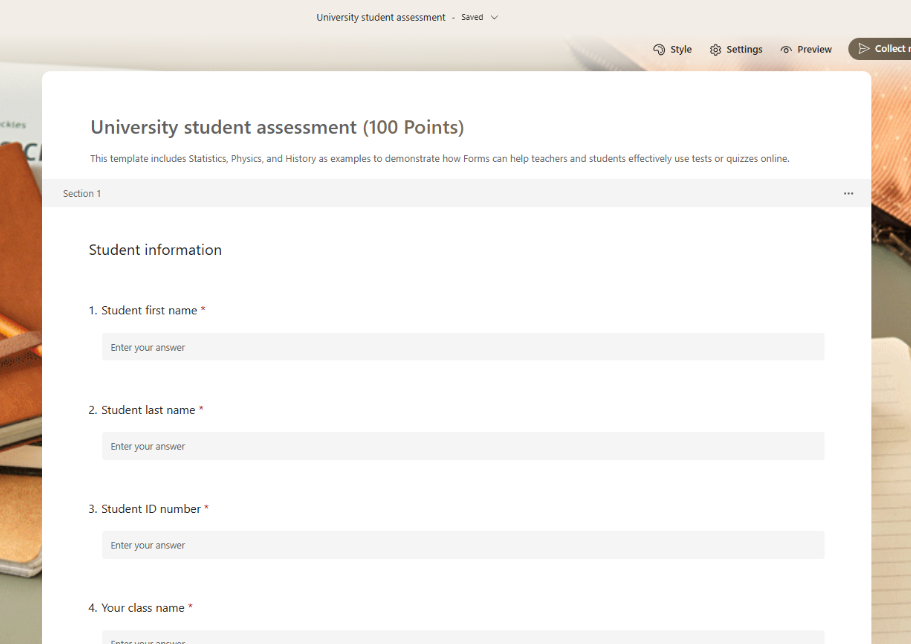Click the form description text
The height and width of the screenshot is (644, 911).
pos(438,158)
